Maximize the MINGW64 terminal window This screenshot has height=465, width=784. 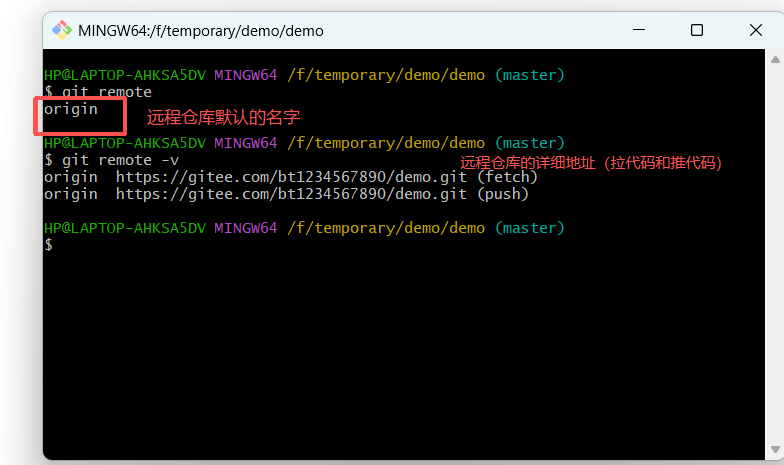pos(696,30)
